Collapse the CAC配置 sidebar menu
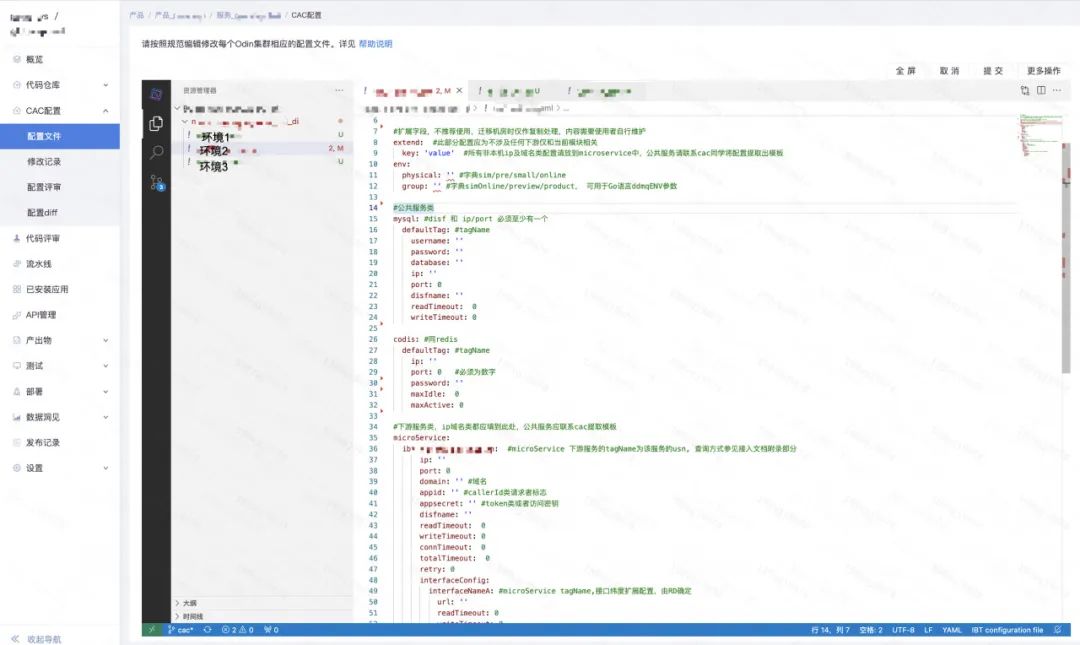Viewport: 1080px width, 645px height. coord(105,110)
